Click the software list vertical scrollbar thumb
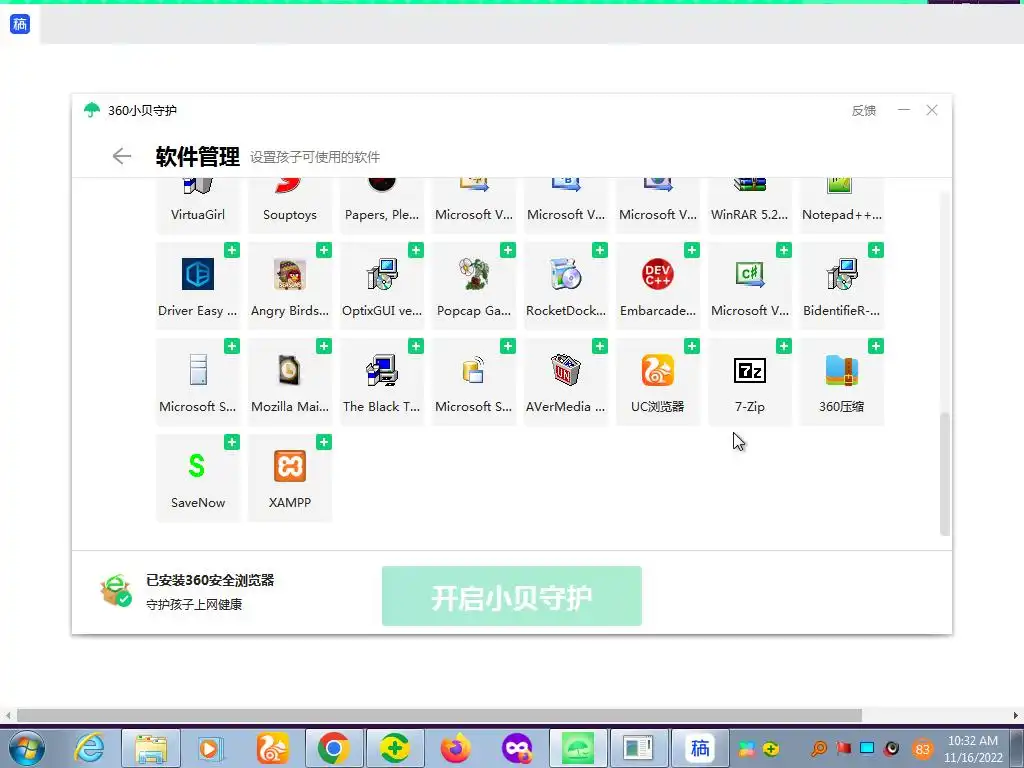The height and width of the screenshot is (768, 1024). [944, 474]
